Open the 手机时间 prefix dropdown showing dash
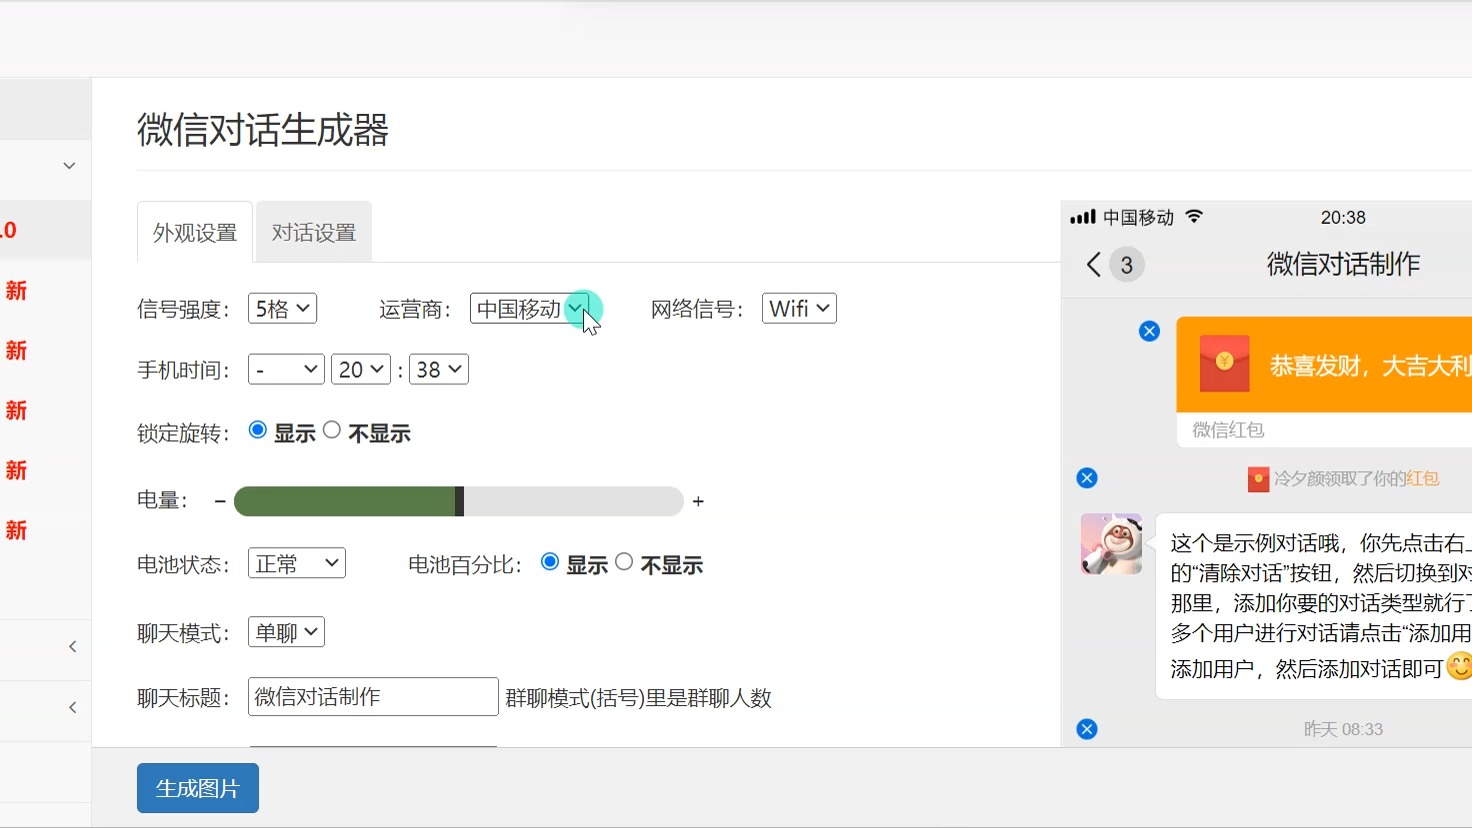The width and height of the screenshot is (1472, 828). pos(286,369)
